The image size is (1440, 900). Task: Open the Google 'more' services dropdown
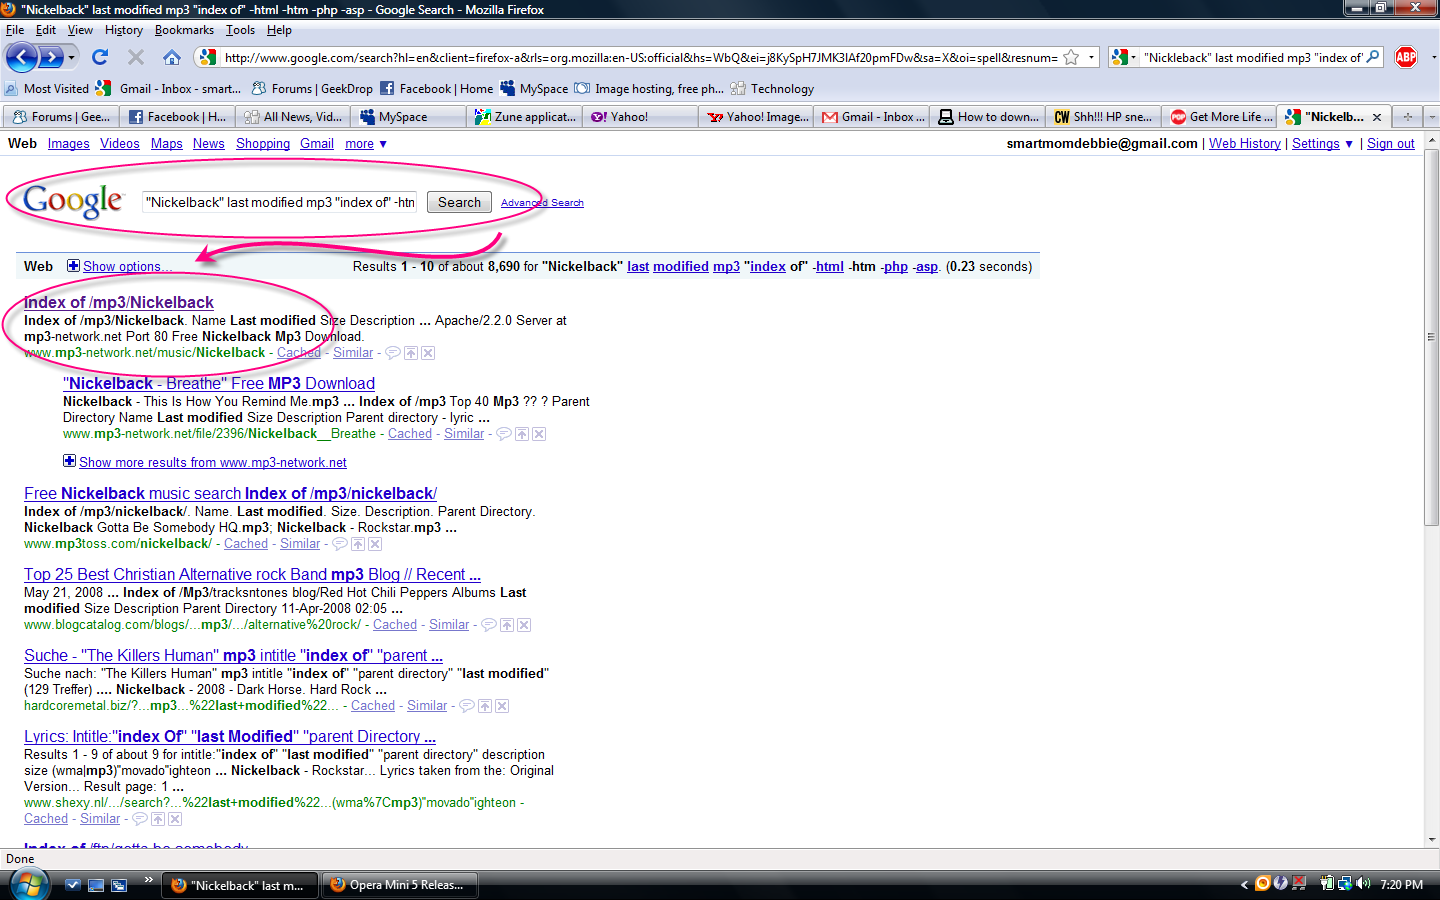(x=366, y=144)
